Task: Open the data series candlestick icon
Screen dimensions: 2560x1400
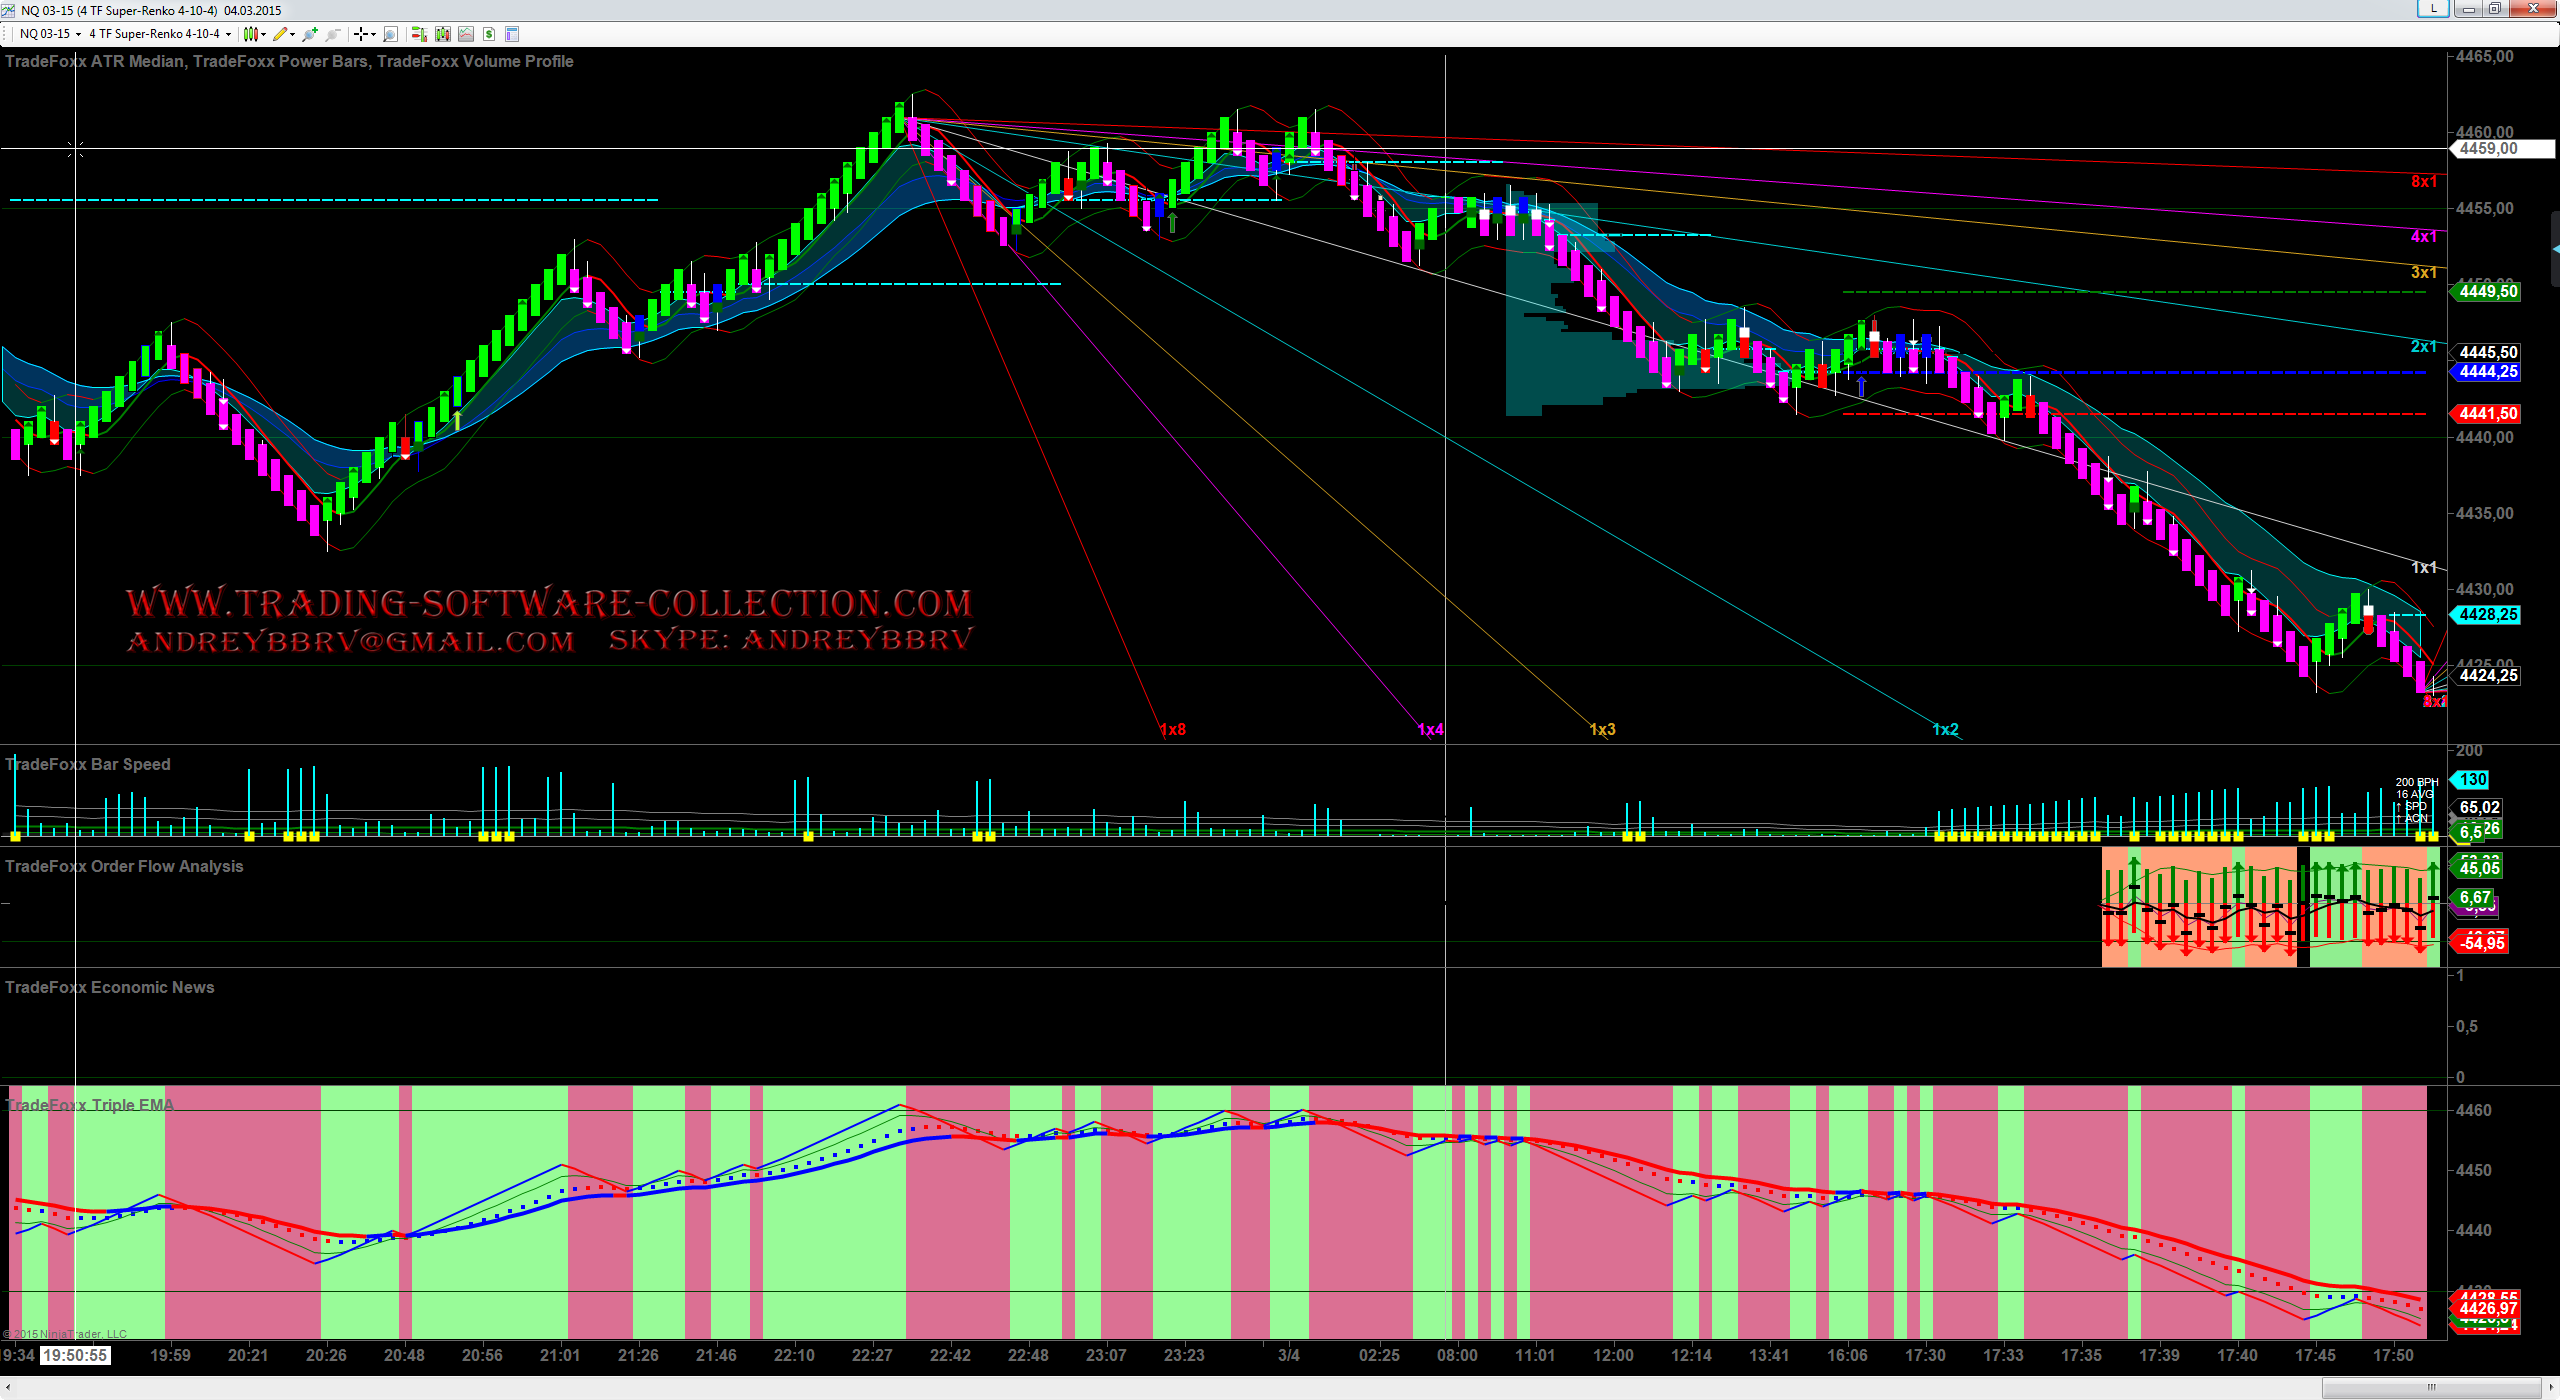Action: (443, 34)
